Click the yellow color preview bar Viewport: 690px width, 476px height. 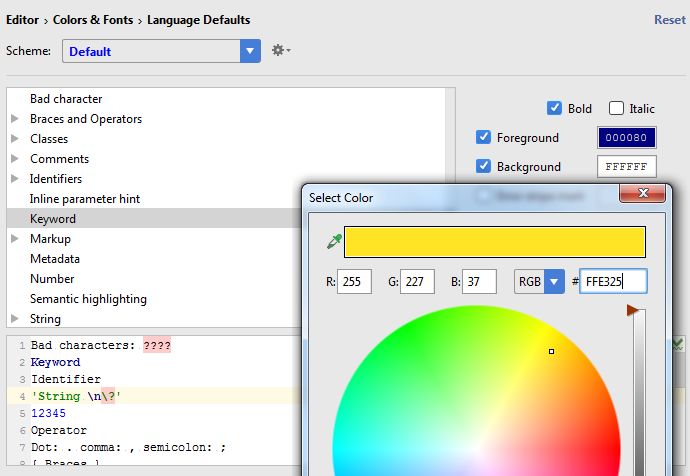[x=495, y=242]
